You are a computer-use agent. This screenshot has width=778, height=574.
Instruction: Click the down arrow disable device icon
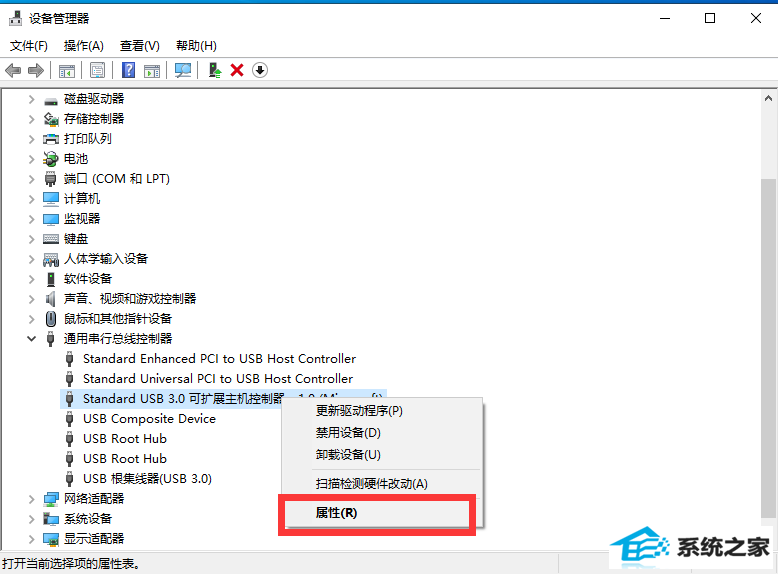pos(260,70)
